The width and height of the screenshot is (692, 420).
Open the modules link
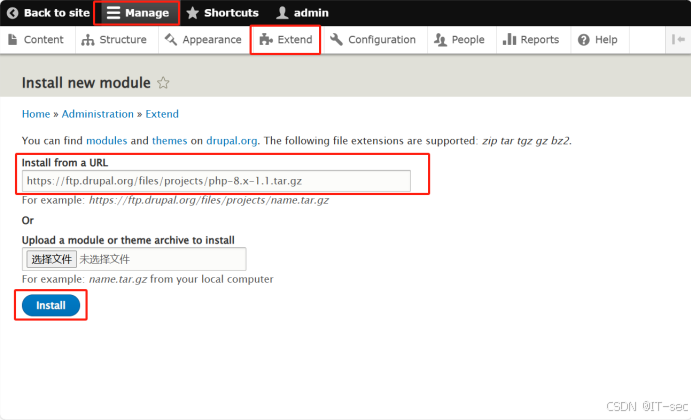pyautogui.click(x=106, y=141)
